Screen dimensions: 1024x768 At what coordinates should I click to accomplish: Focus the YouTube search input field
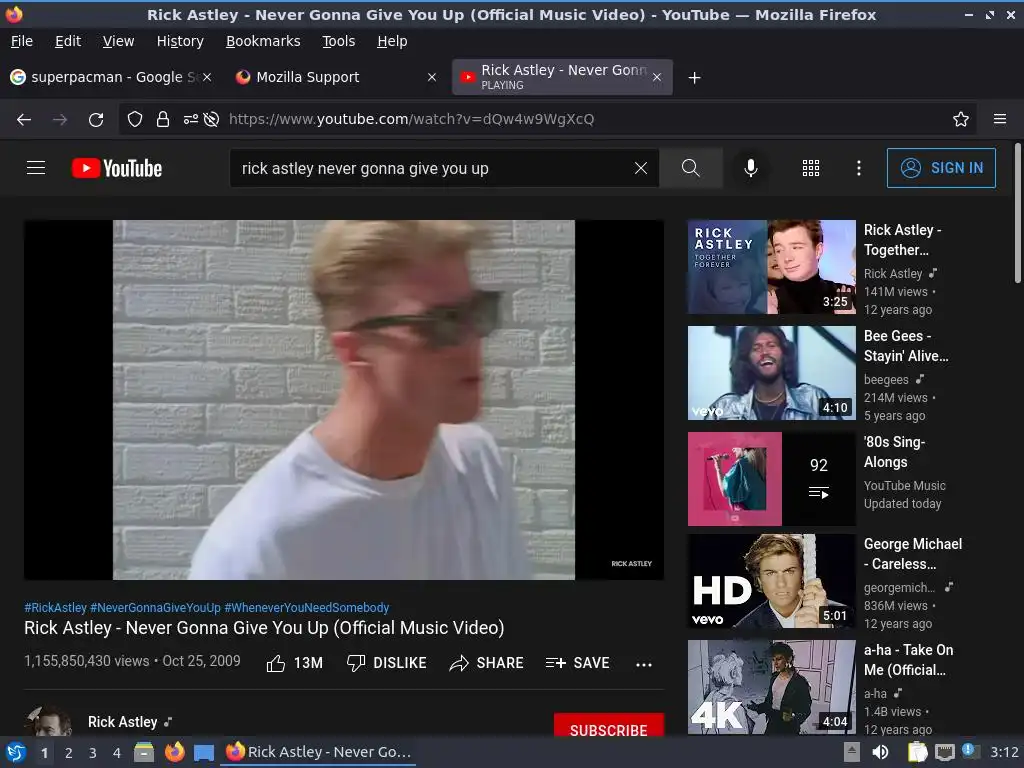[431, 168]
